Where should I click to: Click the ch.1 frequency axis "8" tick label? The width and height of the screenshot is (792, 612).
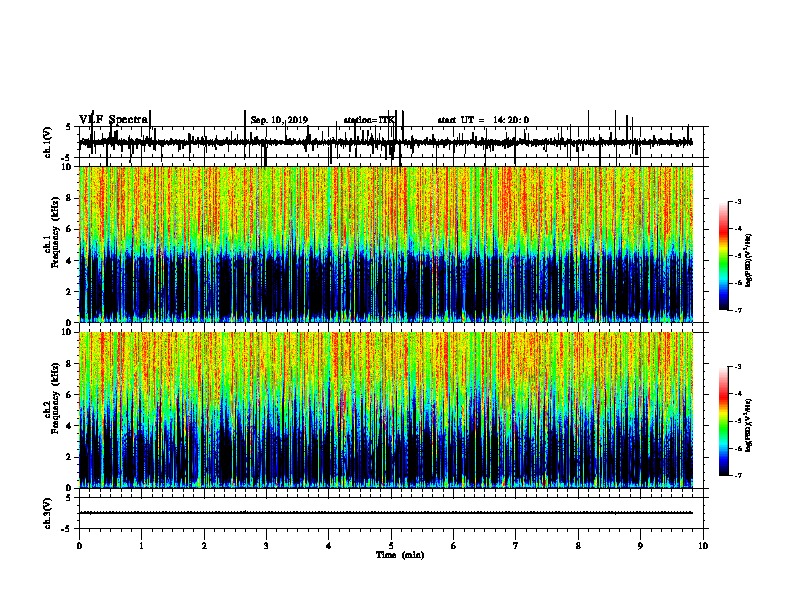point(70,198)
